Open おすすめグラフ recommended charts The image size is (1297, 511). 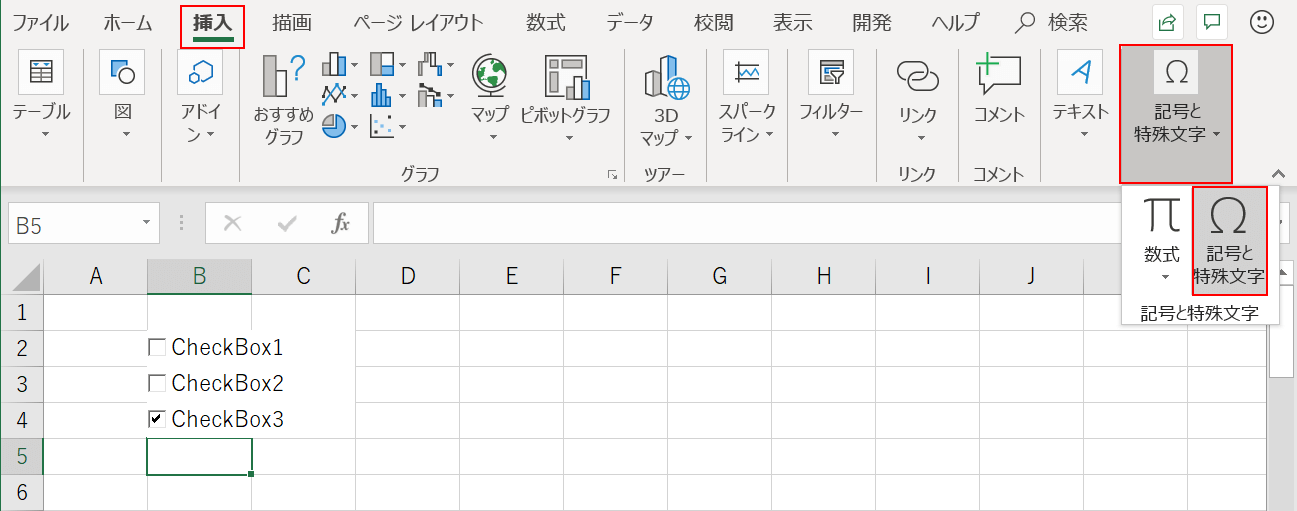tap(284, 100)
